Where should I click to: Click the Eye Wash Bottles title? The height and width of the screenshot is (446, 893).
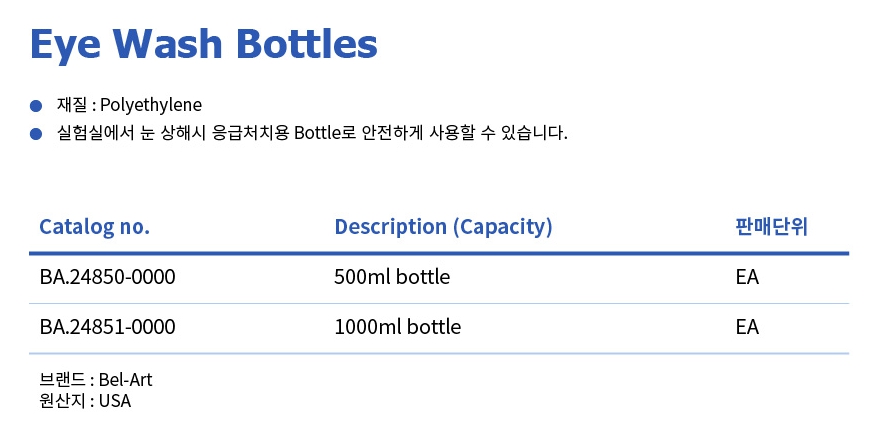204,44
